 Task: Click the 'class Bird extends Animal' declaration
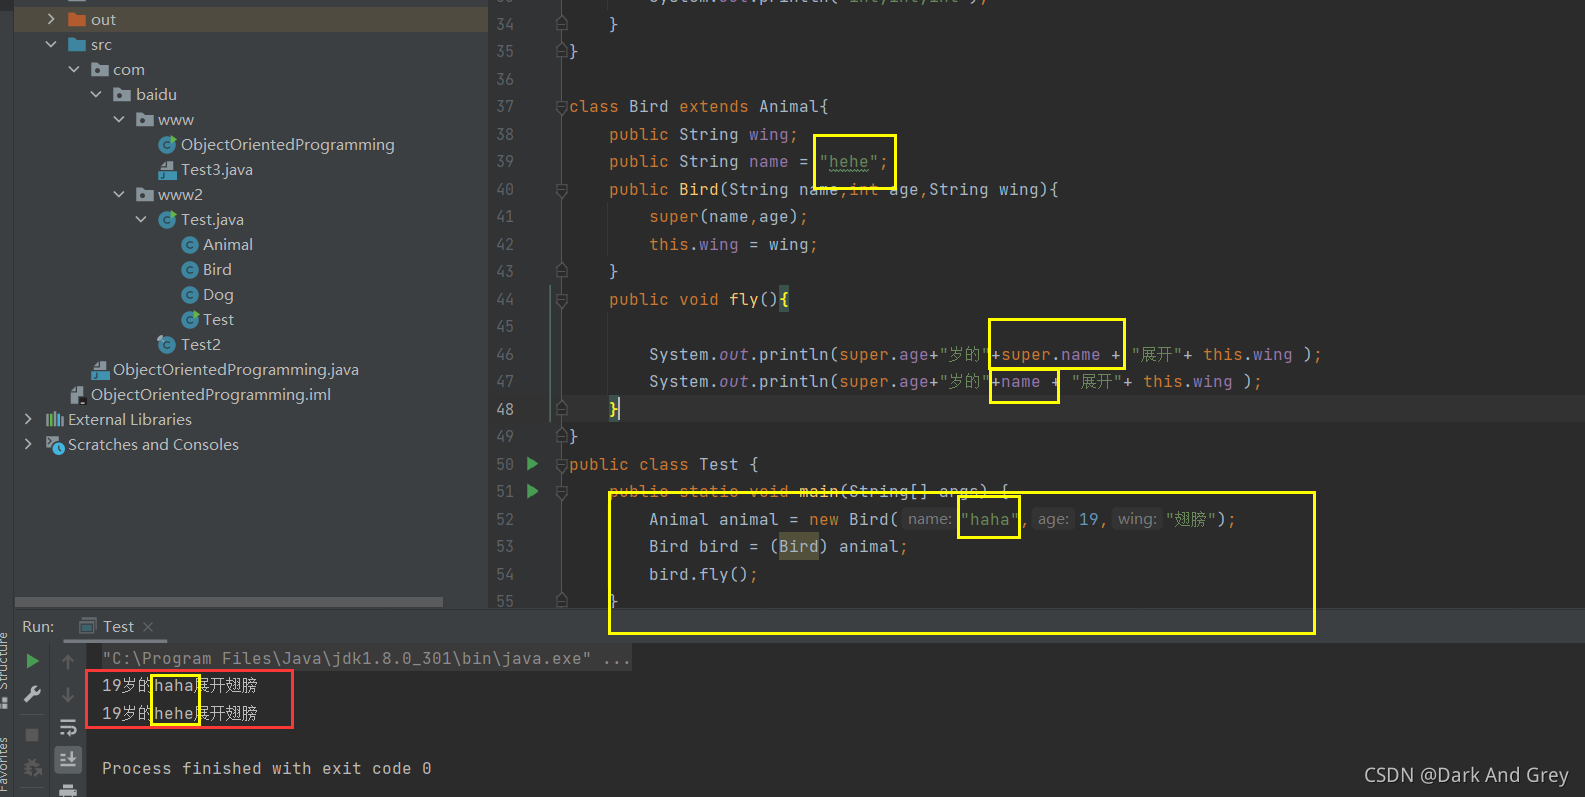click(x=698, y=107)
